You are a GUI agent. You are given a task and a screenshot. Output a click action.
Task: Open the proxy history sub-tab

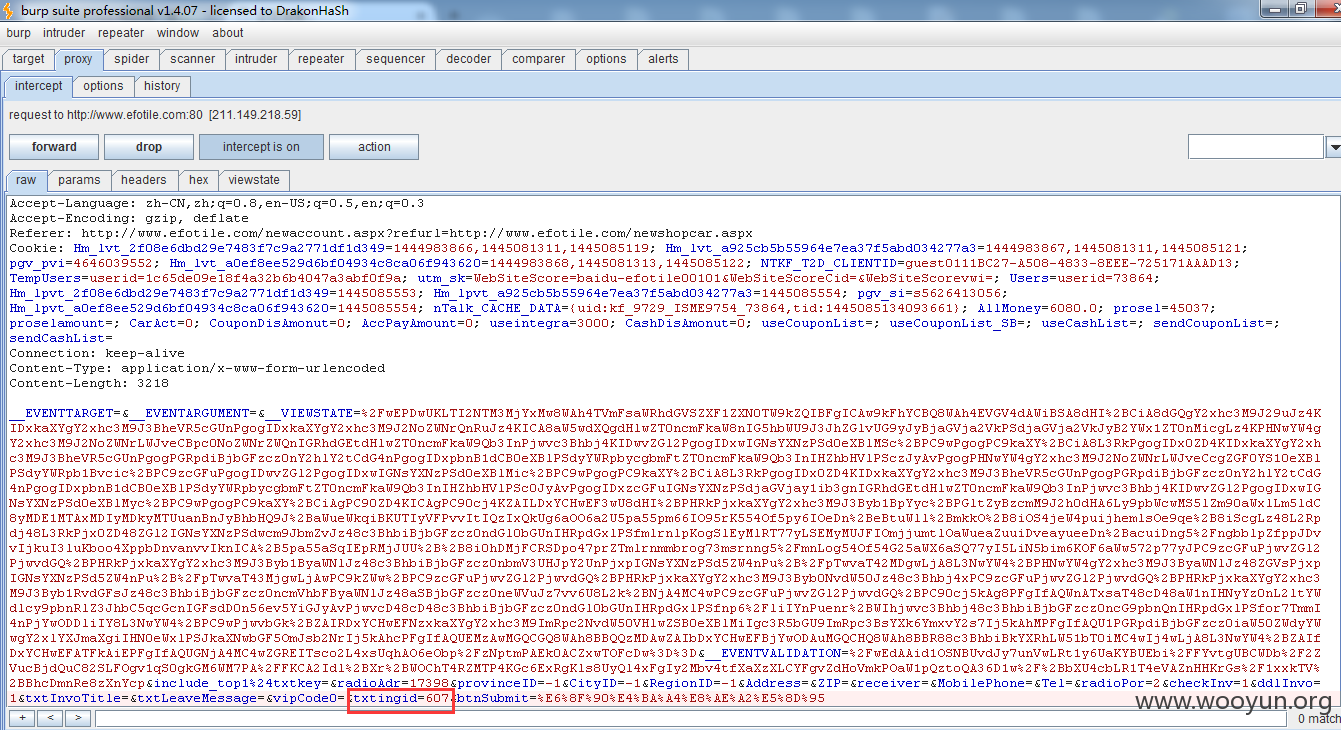162,86
